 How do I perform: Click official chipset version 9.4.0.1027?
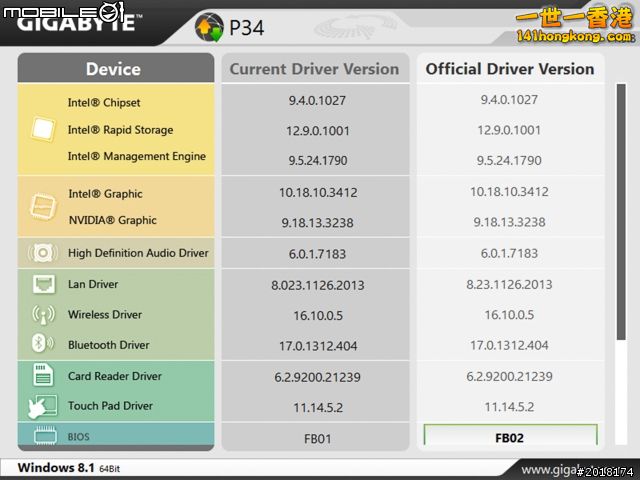(x=509, y=100)
